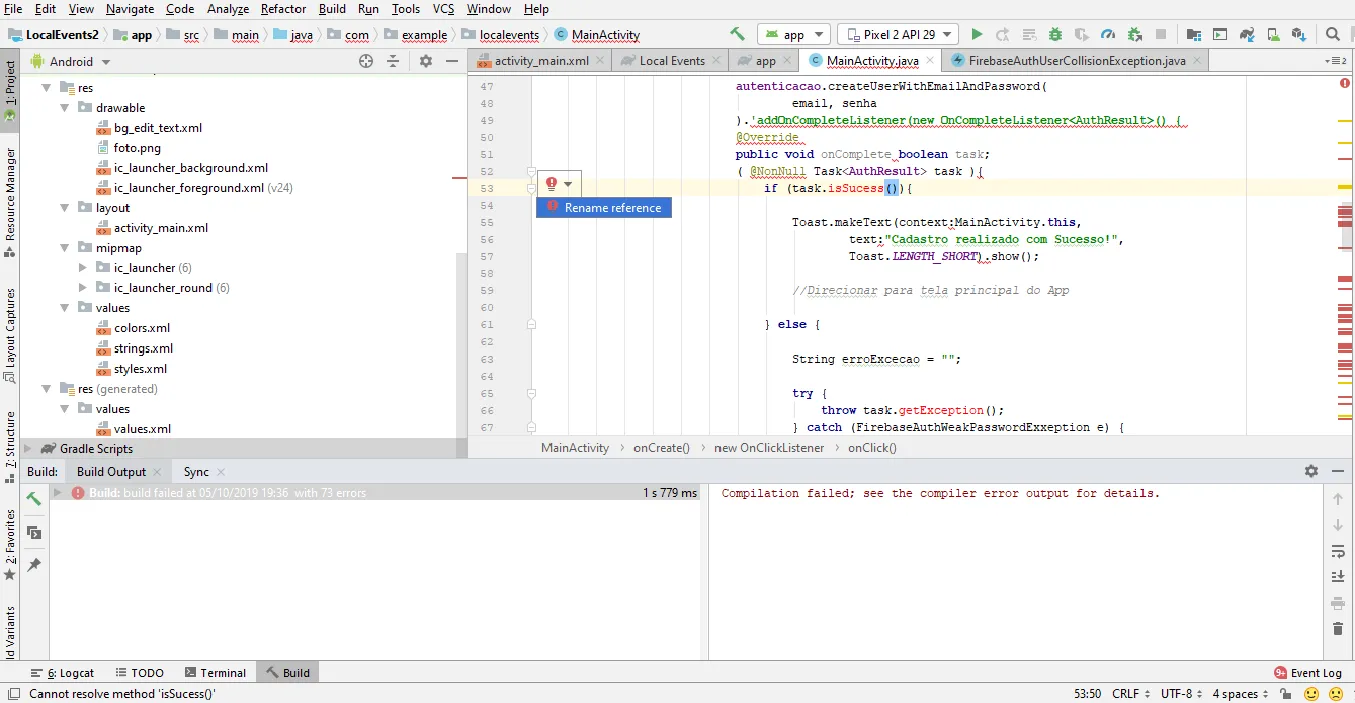The width and height of the screenshot is (1355, 703).
Task: Toggle soft-wrap in the build output panel
Action: pos(1338,551)
